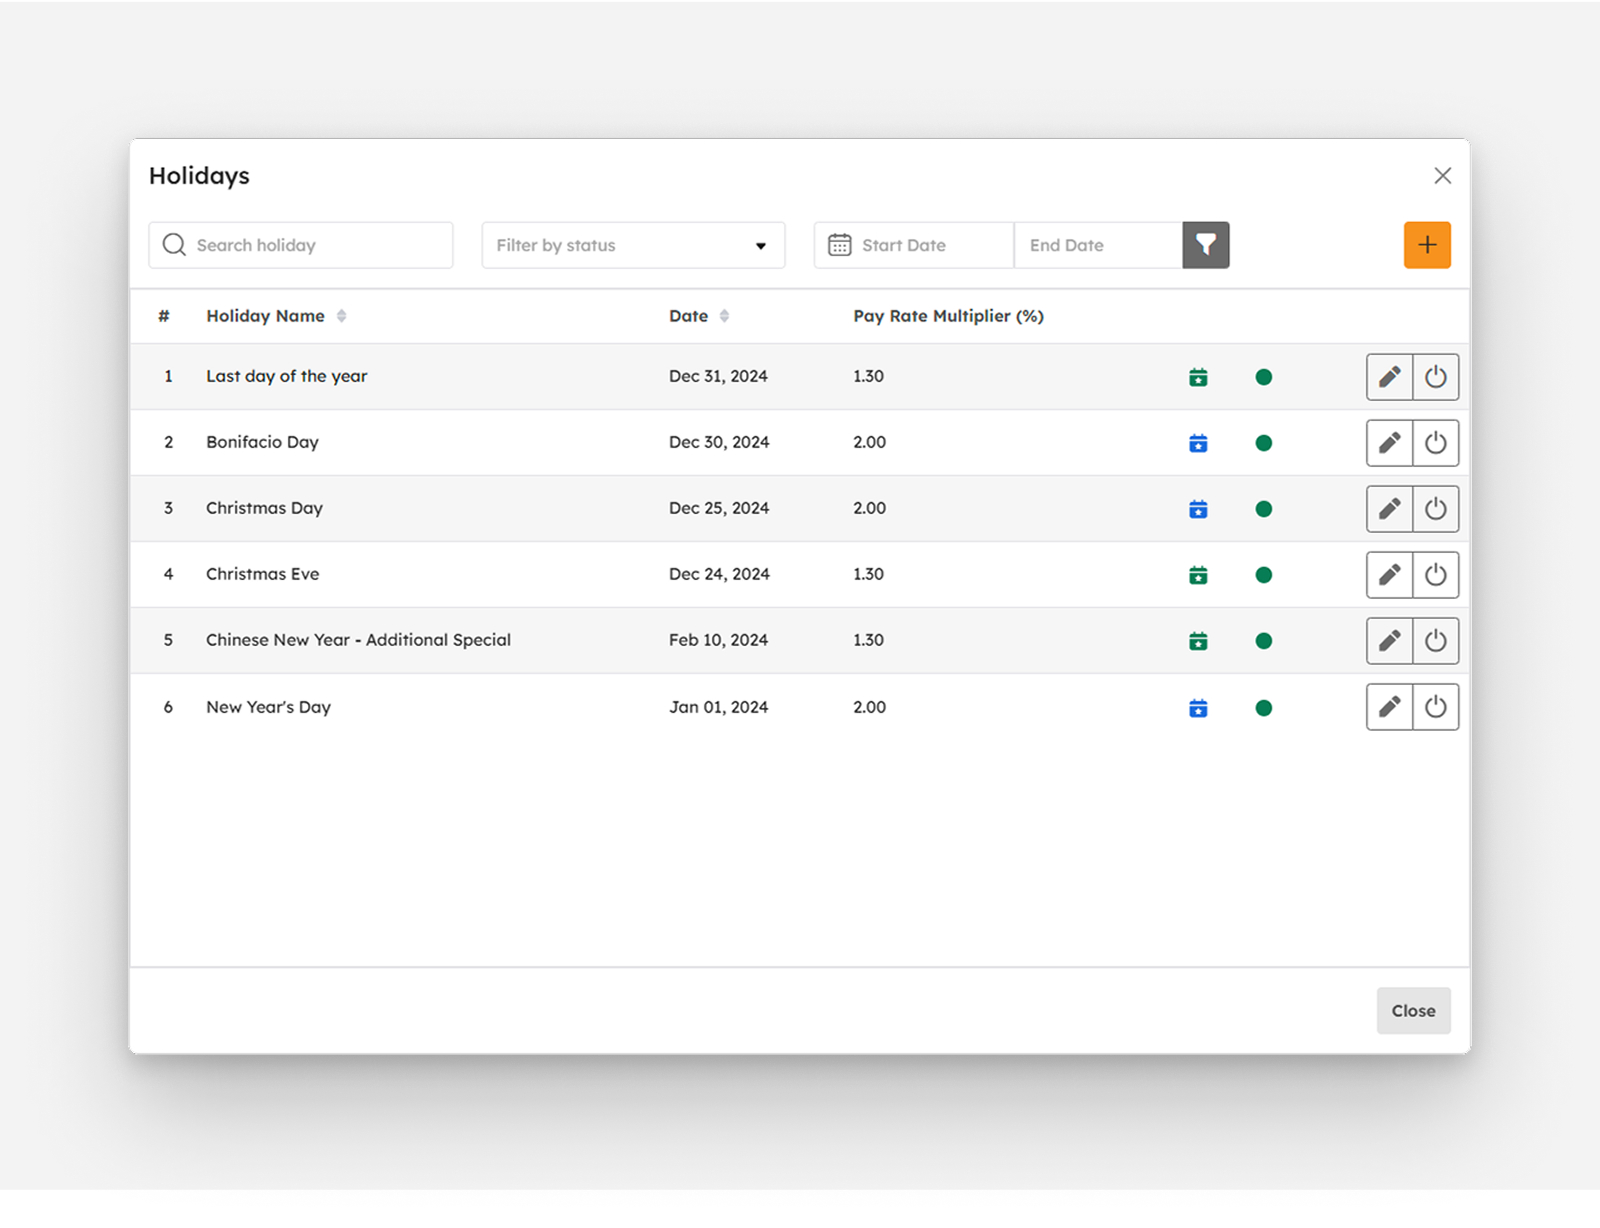Click green calendar icon for Chinese New Year
The width and height of the screenshot is (1600, 1228).
1198,641
